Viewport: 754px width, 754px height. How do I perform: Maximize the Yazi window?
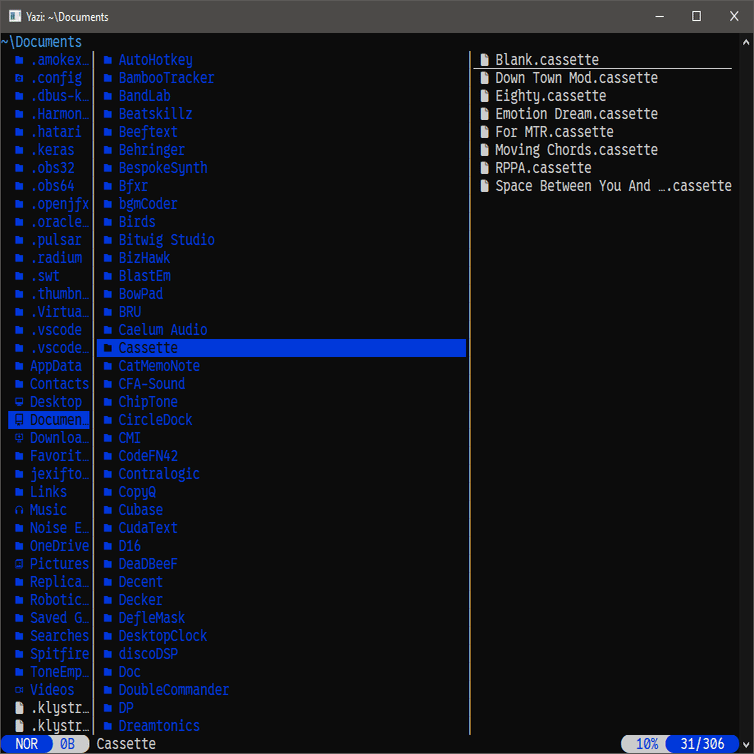pyautogui.click(x=696, y=16)
